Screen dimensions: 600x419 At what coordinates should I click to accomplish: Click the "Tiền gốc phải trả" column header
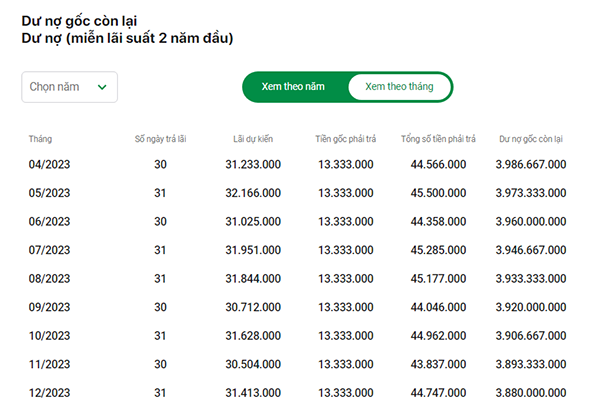(345, 139)
